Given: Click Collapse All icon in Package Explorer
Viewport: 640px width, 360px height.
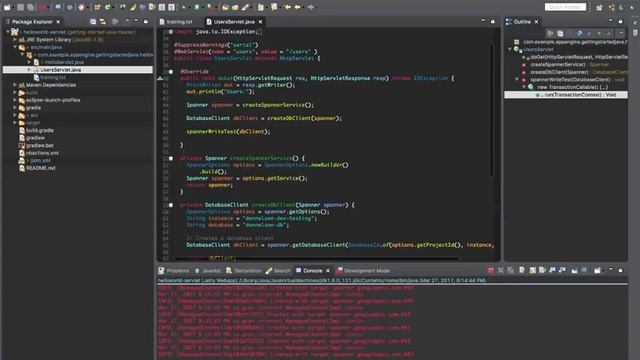Looking at the screenshot, I should 93,22.
